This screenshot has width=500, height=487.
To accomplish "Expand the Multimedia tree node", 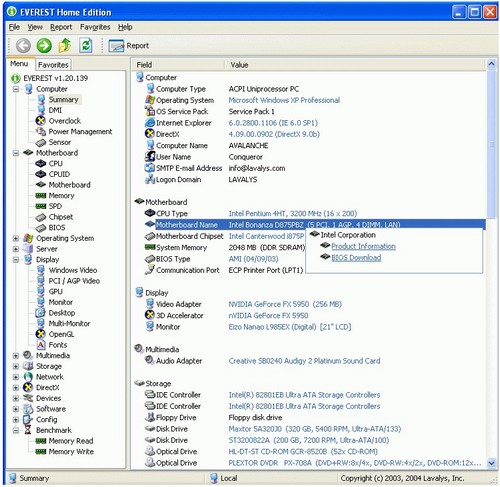I will pyautogui.click(x=16, y=356).
